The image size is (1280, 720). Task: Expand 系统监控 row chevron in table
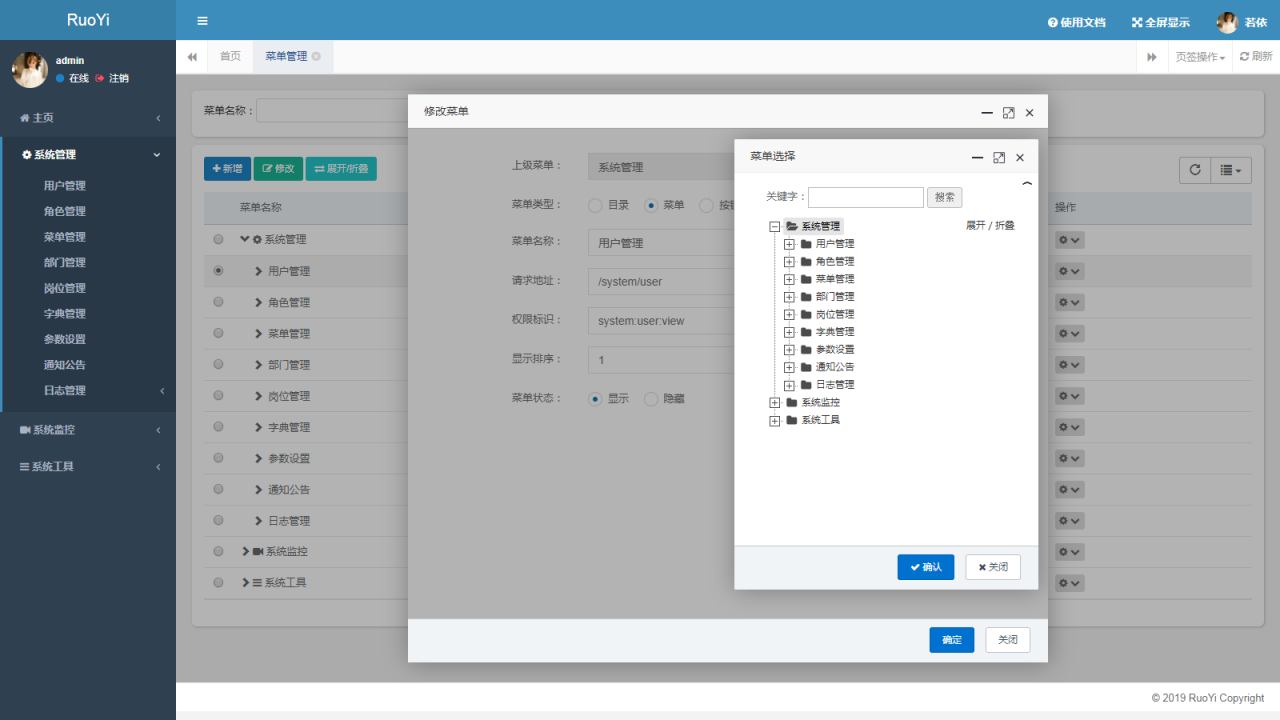(x=245, y=551)
